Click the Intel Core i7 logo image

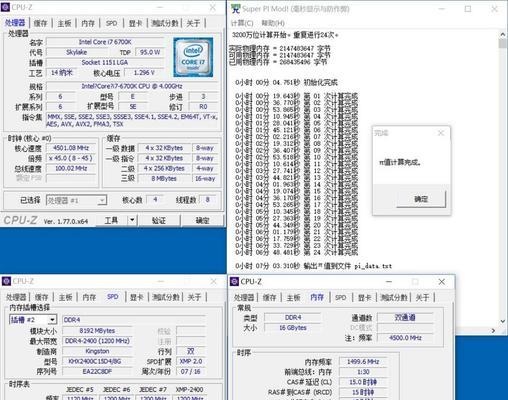click(193, 57)
